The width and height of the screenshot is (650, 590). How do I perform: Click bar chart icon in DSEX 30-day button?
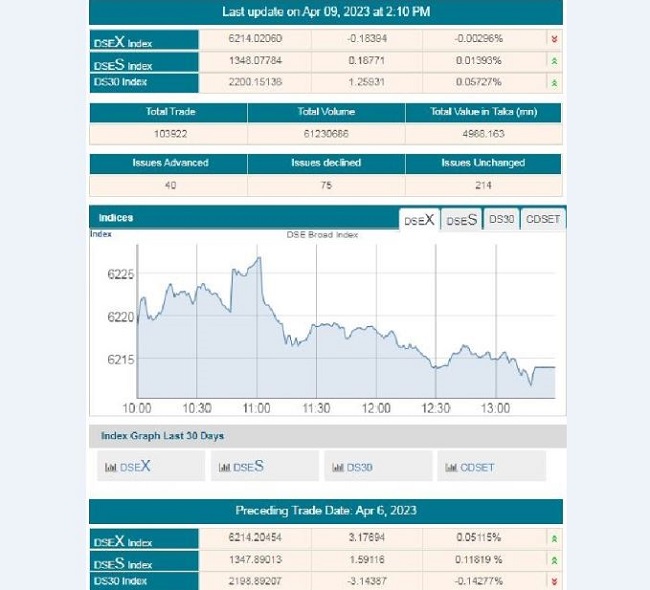[x=111, y=467]
